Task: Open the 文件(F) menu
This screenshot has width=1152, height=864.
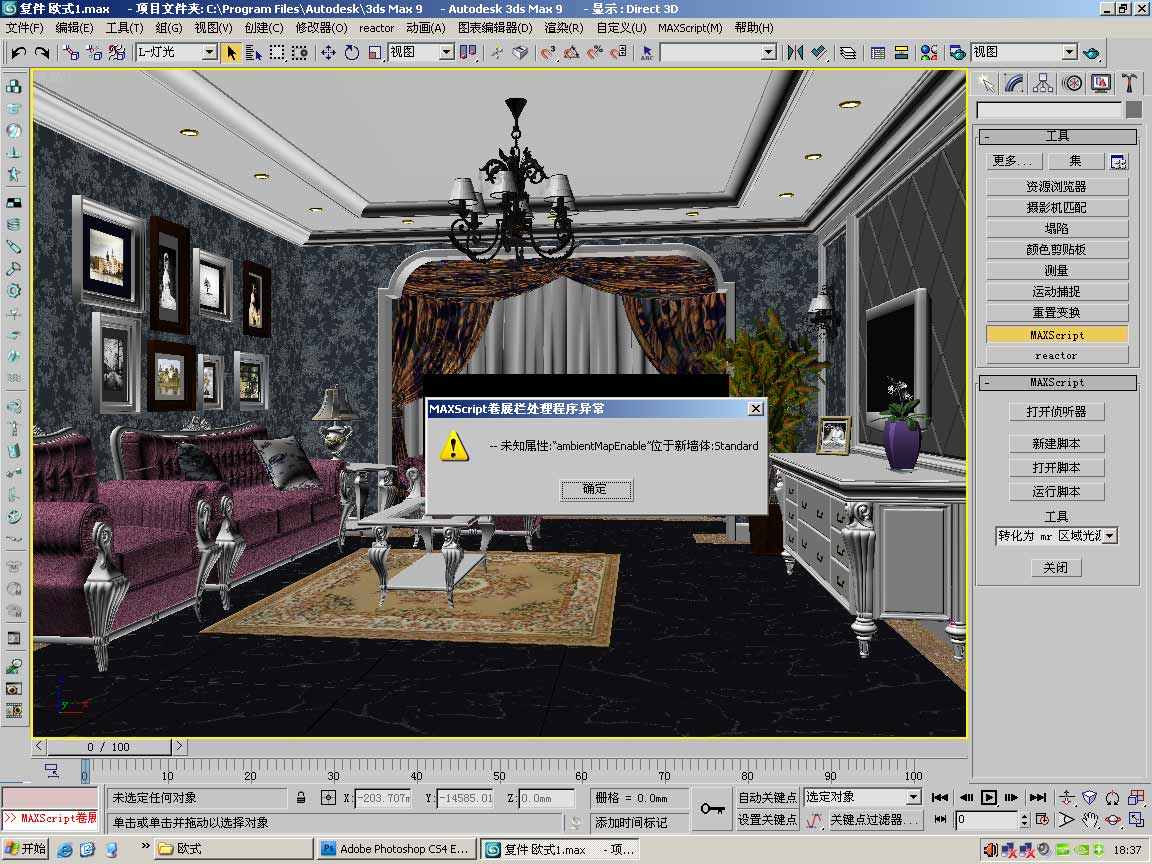Action: 24,28
